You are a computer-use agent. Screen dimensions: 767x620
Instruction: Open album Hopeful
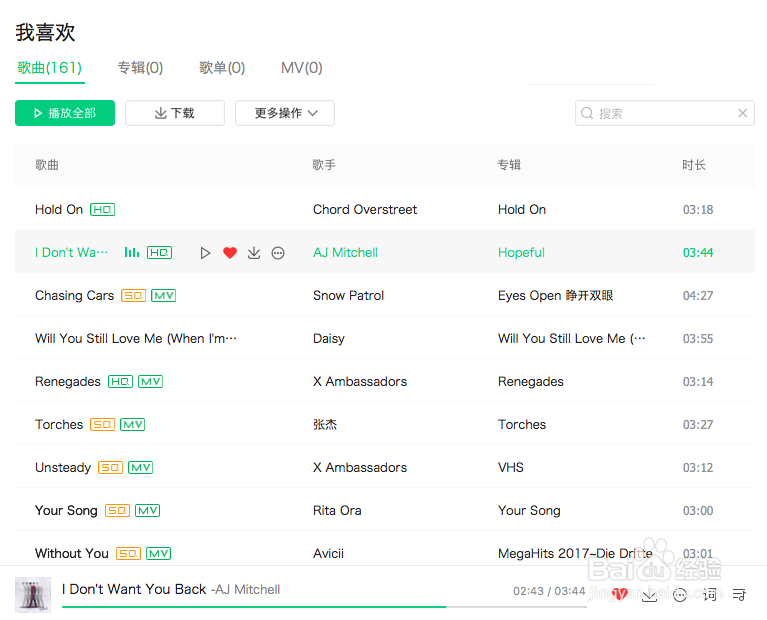tap(521, 253)
